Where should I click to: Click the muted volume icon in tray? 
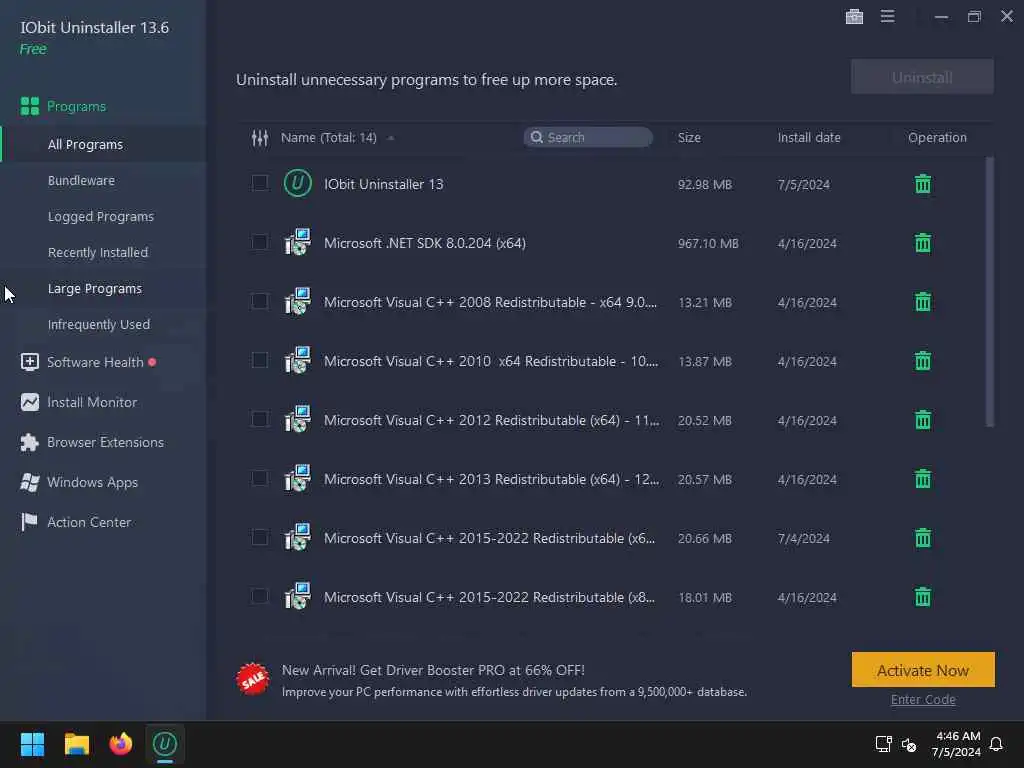[x=909, y=744]
